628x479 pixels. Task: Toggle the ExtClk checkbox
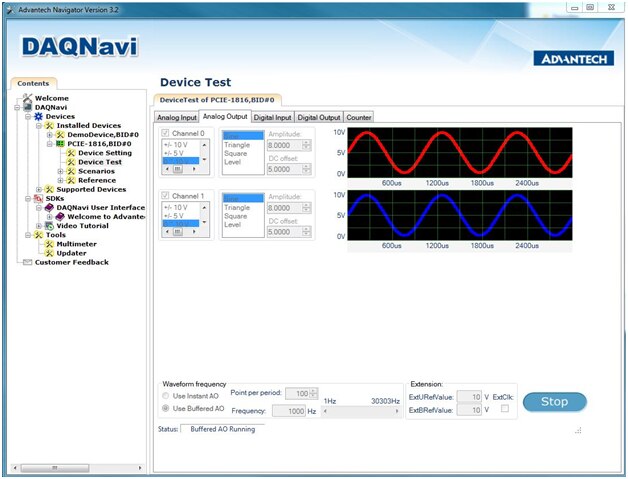[x=505, y=408]
